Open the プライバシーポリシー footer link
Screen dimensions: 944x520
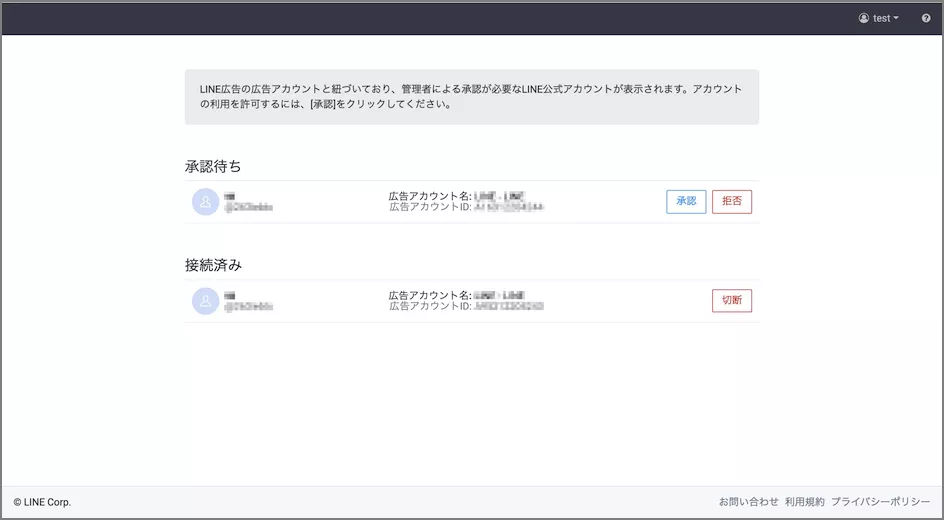click(880, 502)
